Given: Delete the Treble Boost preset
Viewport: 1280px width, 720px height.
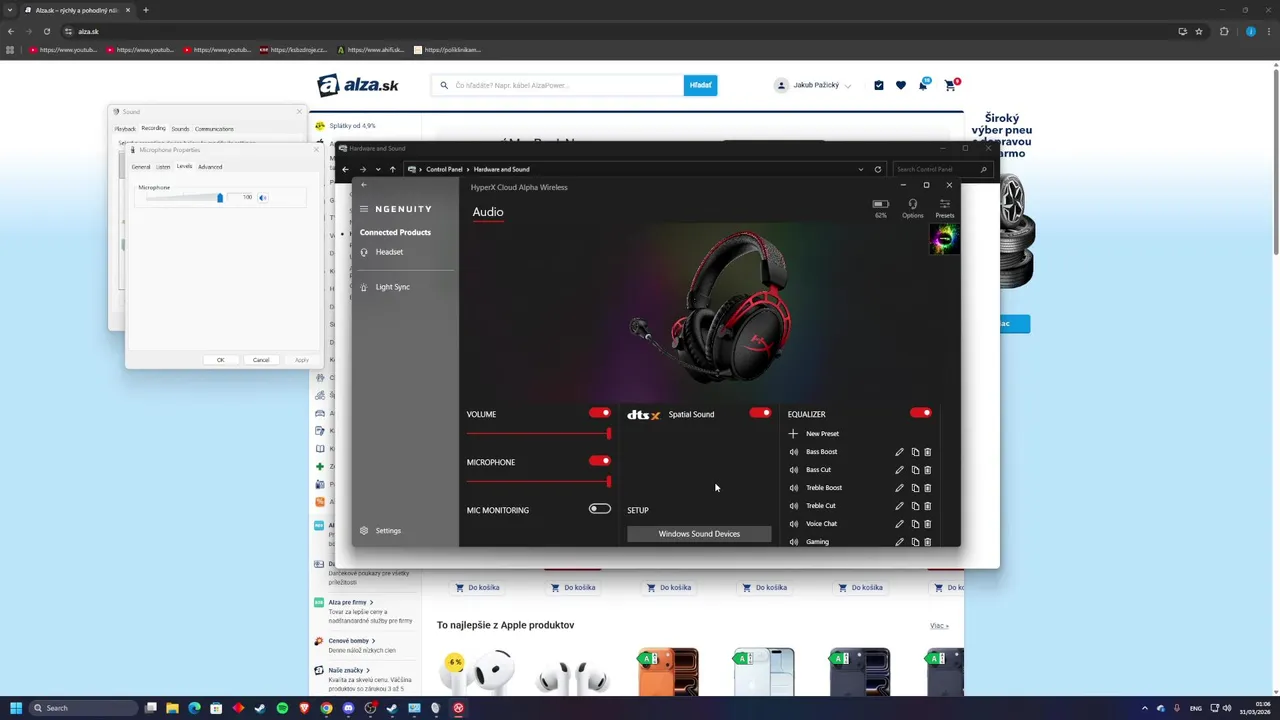Looking at the screenshot, I should [x=928, y=488].
